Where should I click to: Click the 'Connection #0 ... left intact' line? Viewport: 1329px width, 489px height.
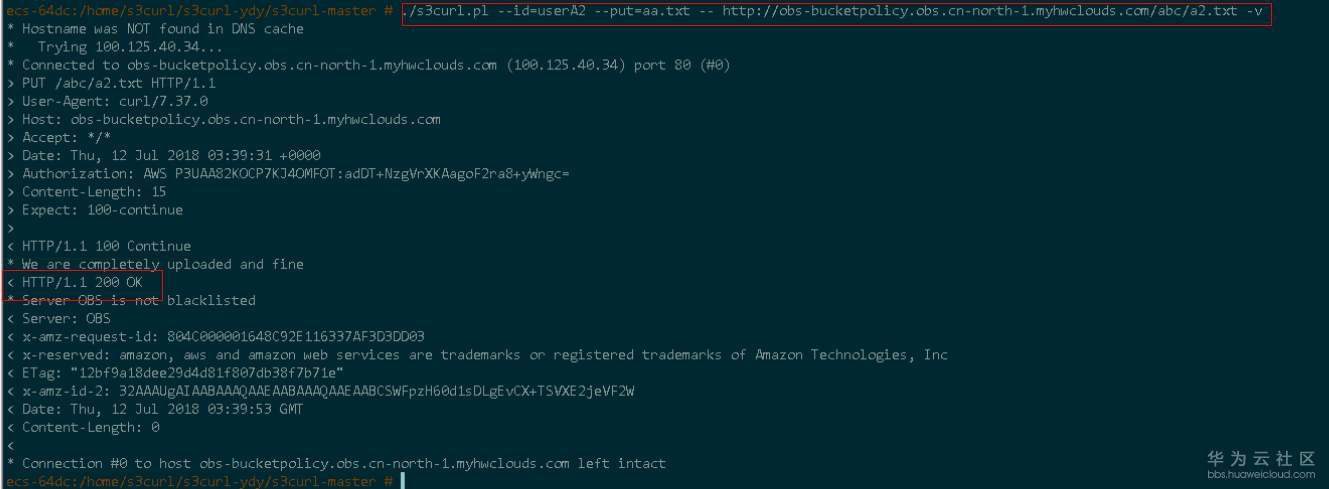(343, 463)
